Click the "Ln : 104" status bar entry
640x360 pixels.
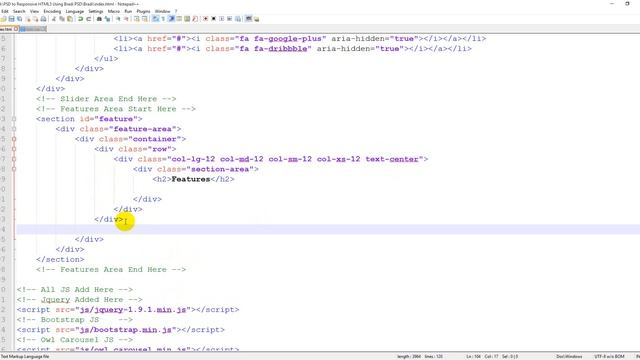473,356
